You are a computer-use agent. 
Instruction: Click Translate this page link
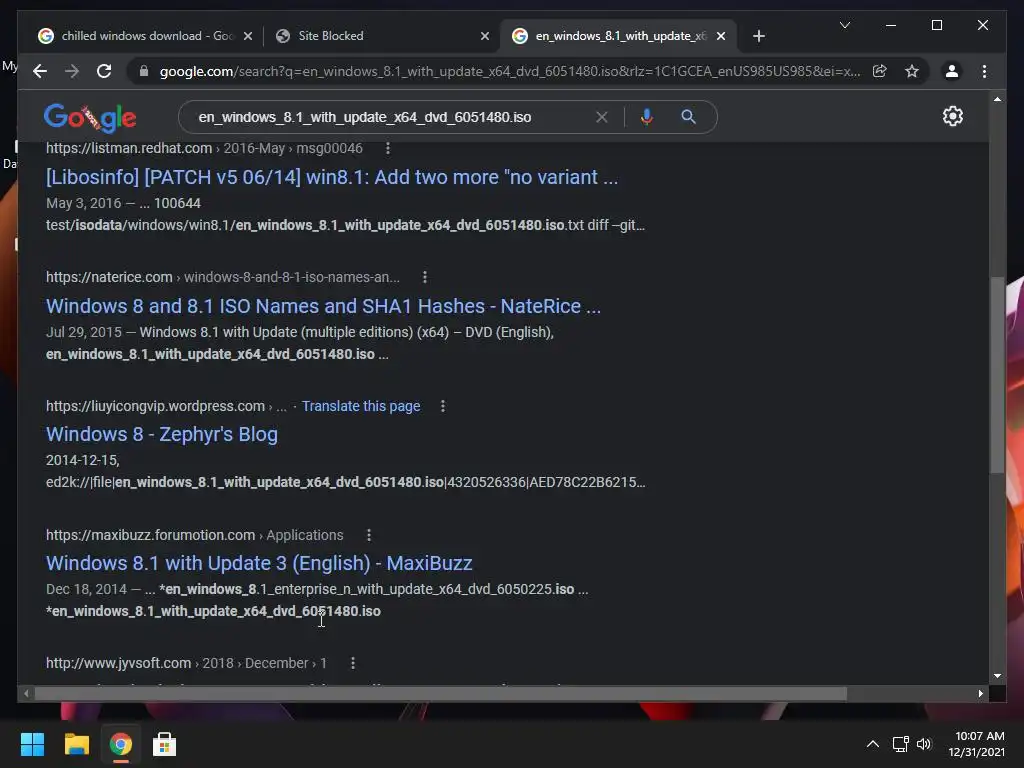[x=361, y=406]
